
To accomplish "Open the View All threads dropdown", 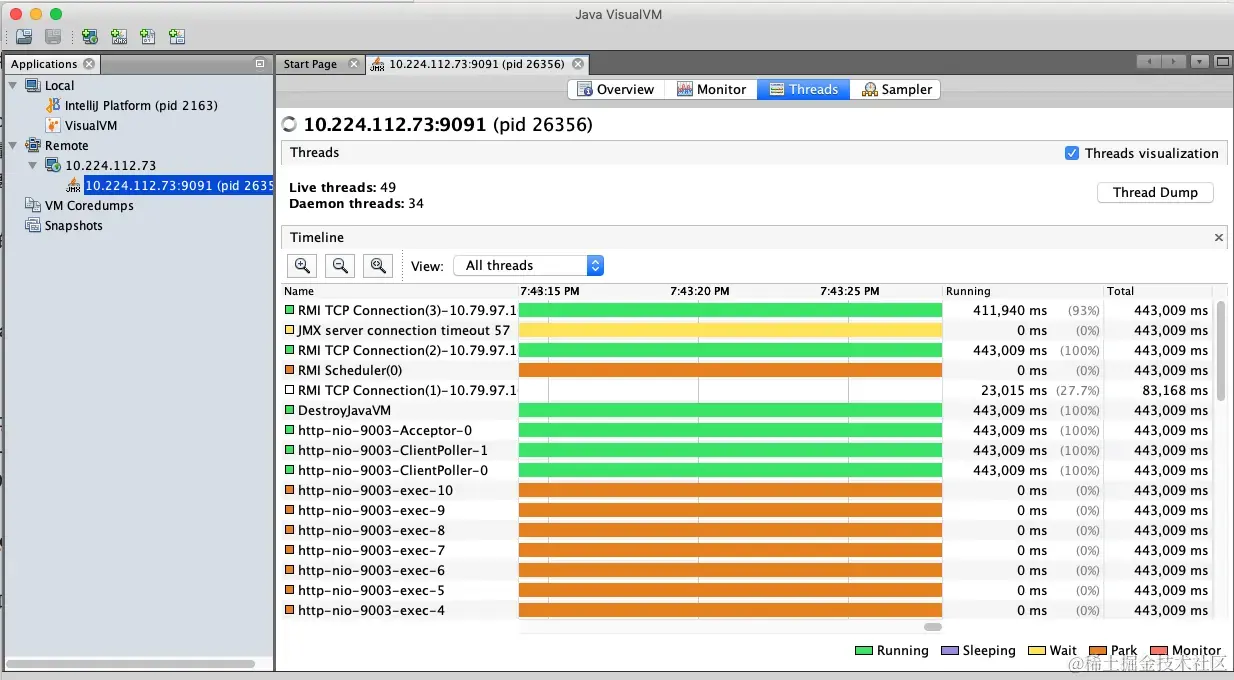I will tap(528, 265).
